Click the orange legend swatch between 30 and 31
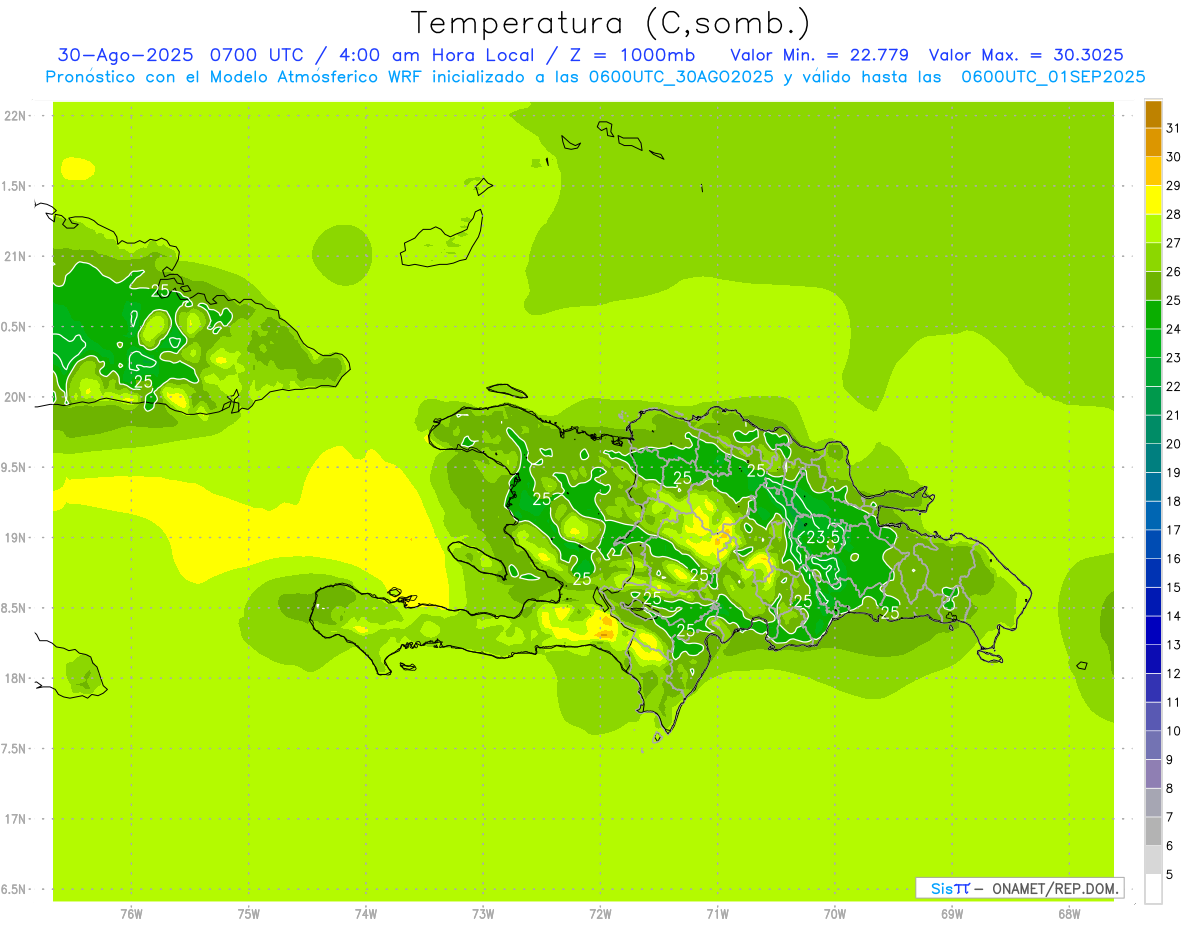Image resolution: width=1200 pixels, height=927 pixels. (x=1153, y=142)
